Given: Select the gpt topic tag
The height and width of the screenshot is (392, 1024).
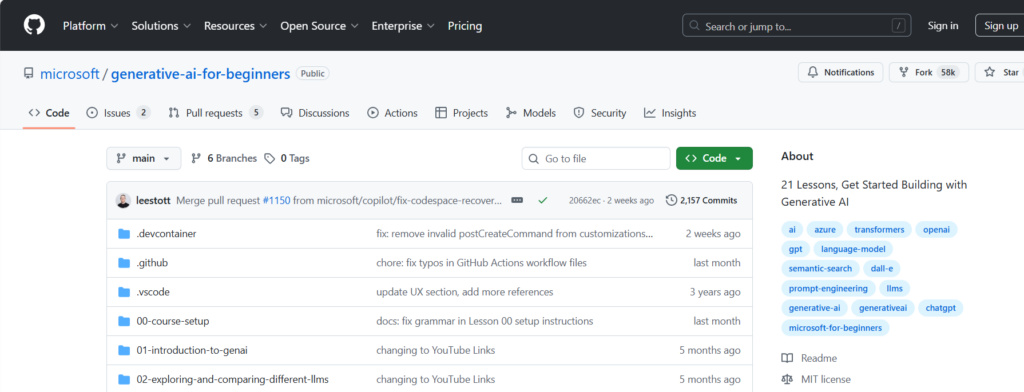Looking at the screenshot, I should 795,249.
